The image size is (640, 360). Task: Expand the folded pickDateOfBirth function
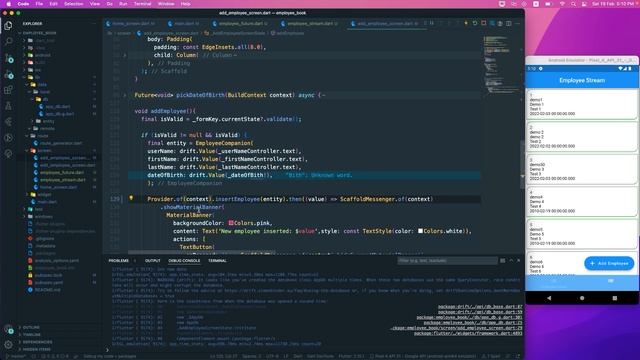(125, 95)
